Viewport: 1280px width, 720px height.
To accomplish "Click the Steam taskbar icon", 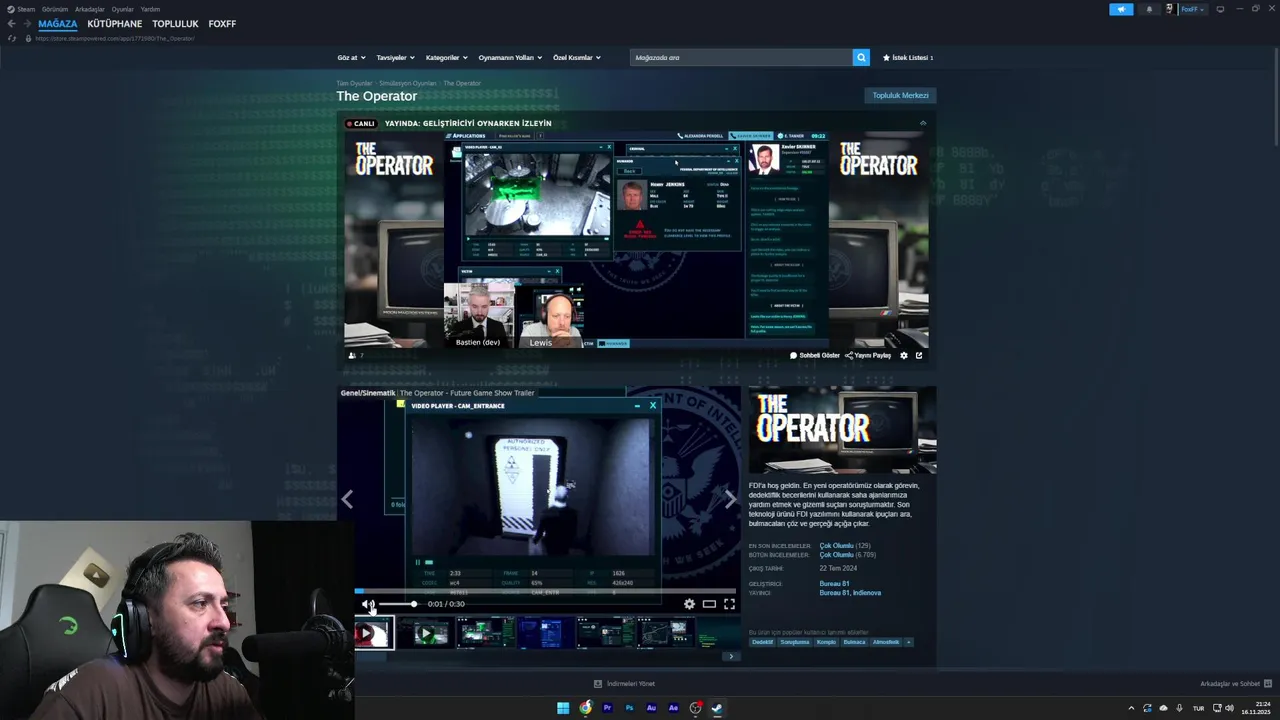I will point(717,708).
